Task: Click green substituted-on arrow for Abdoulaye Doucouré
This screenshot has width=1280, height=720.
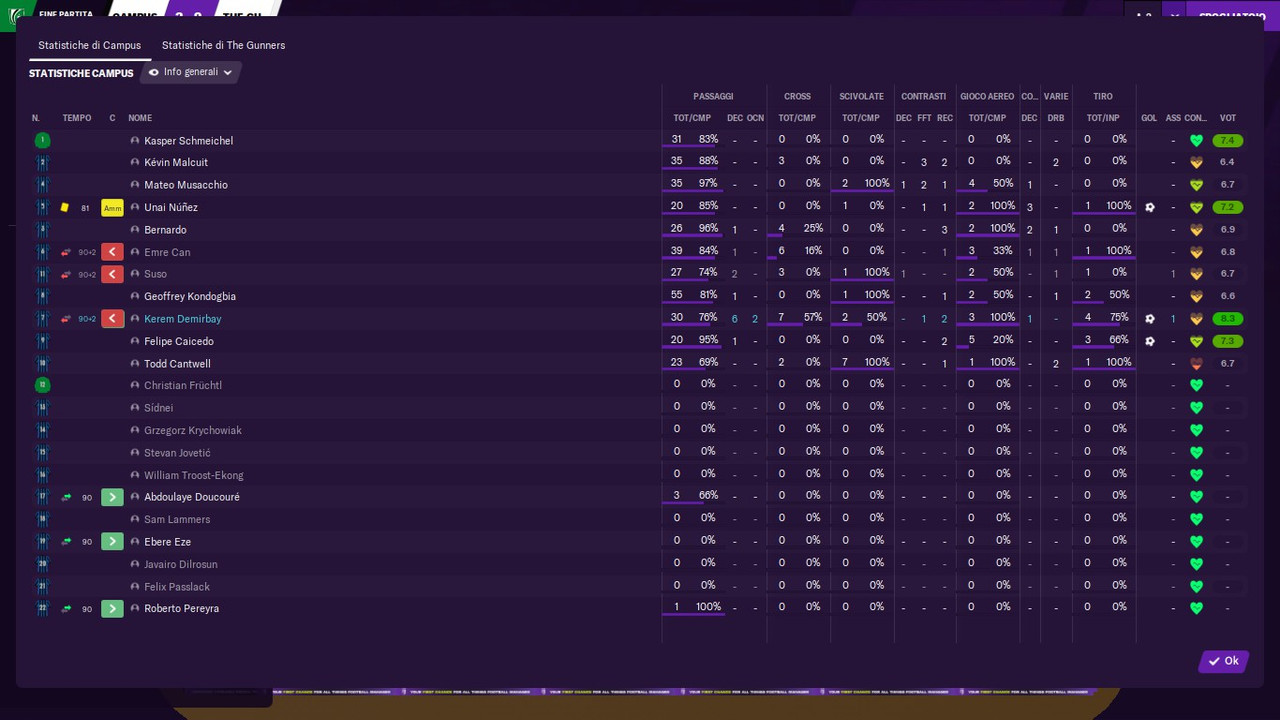Action: click(x=112, y=497)
